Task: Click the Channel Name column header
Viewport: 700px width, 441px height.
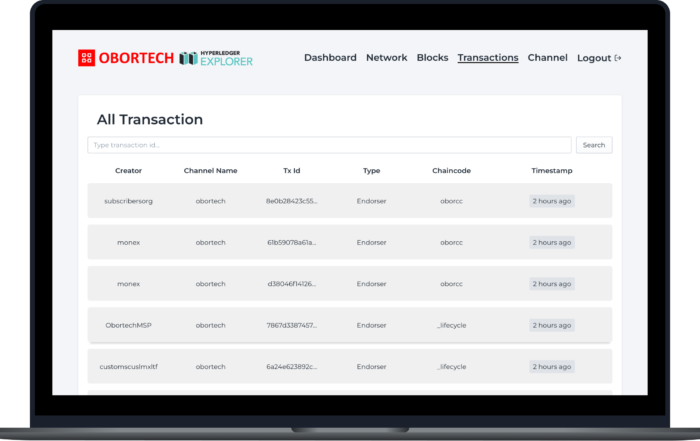Action: (211, 171)
